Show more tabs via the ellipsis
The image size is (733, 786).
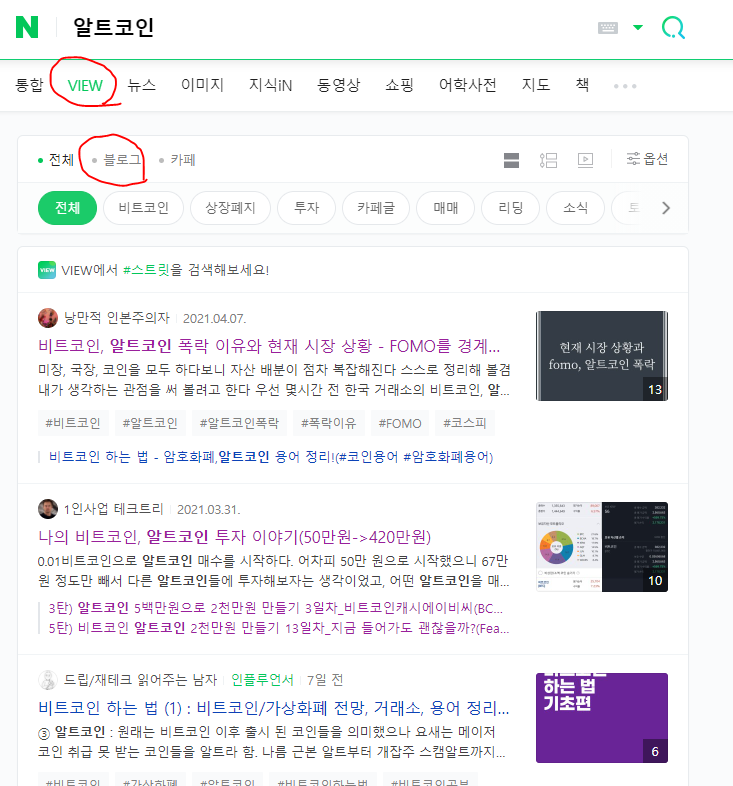(x=625, y=86)
